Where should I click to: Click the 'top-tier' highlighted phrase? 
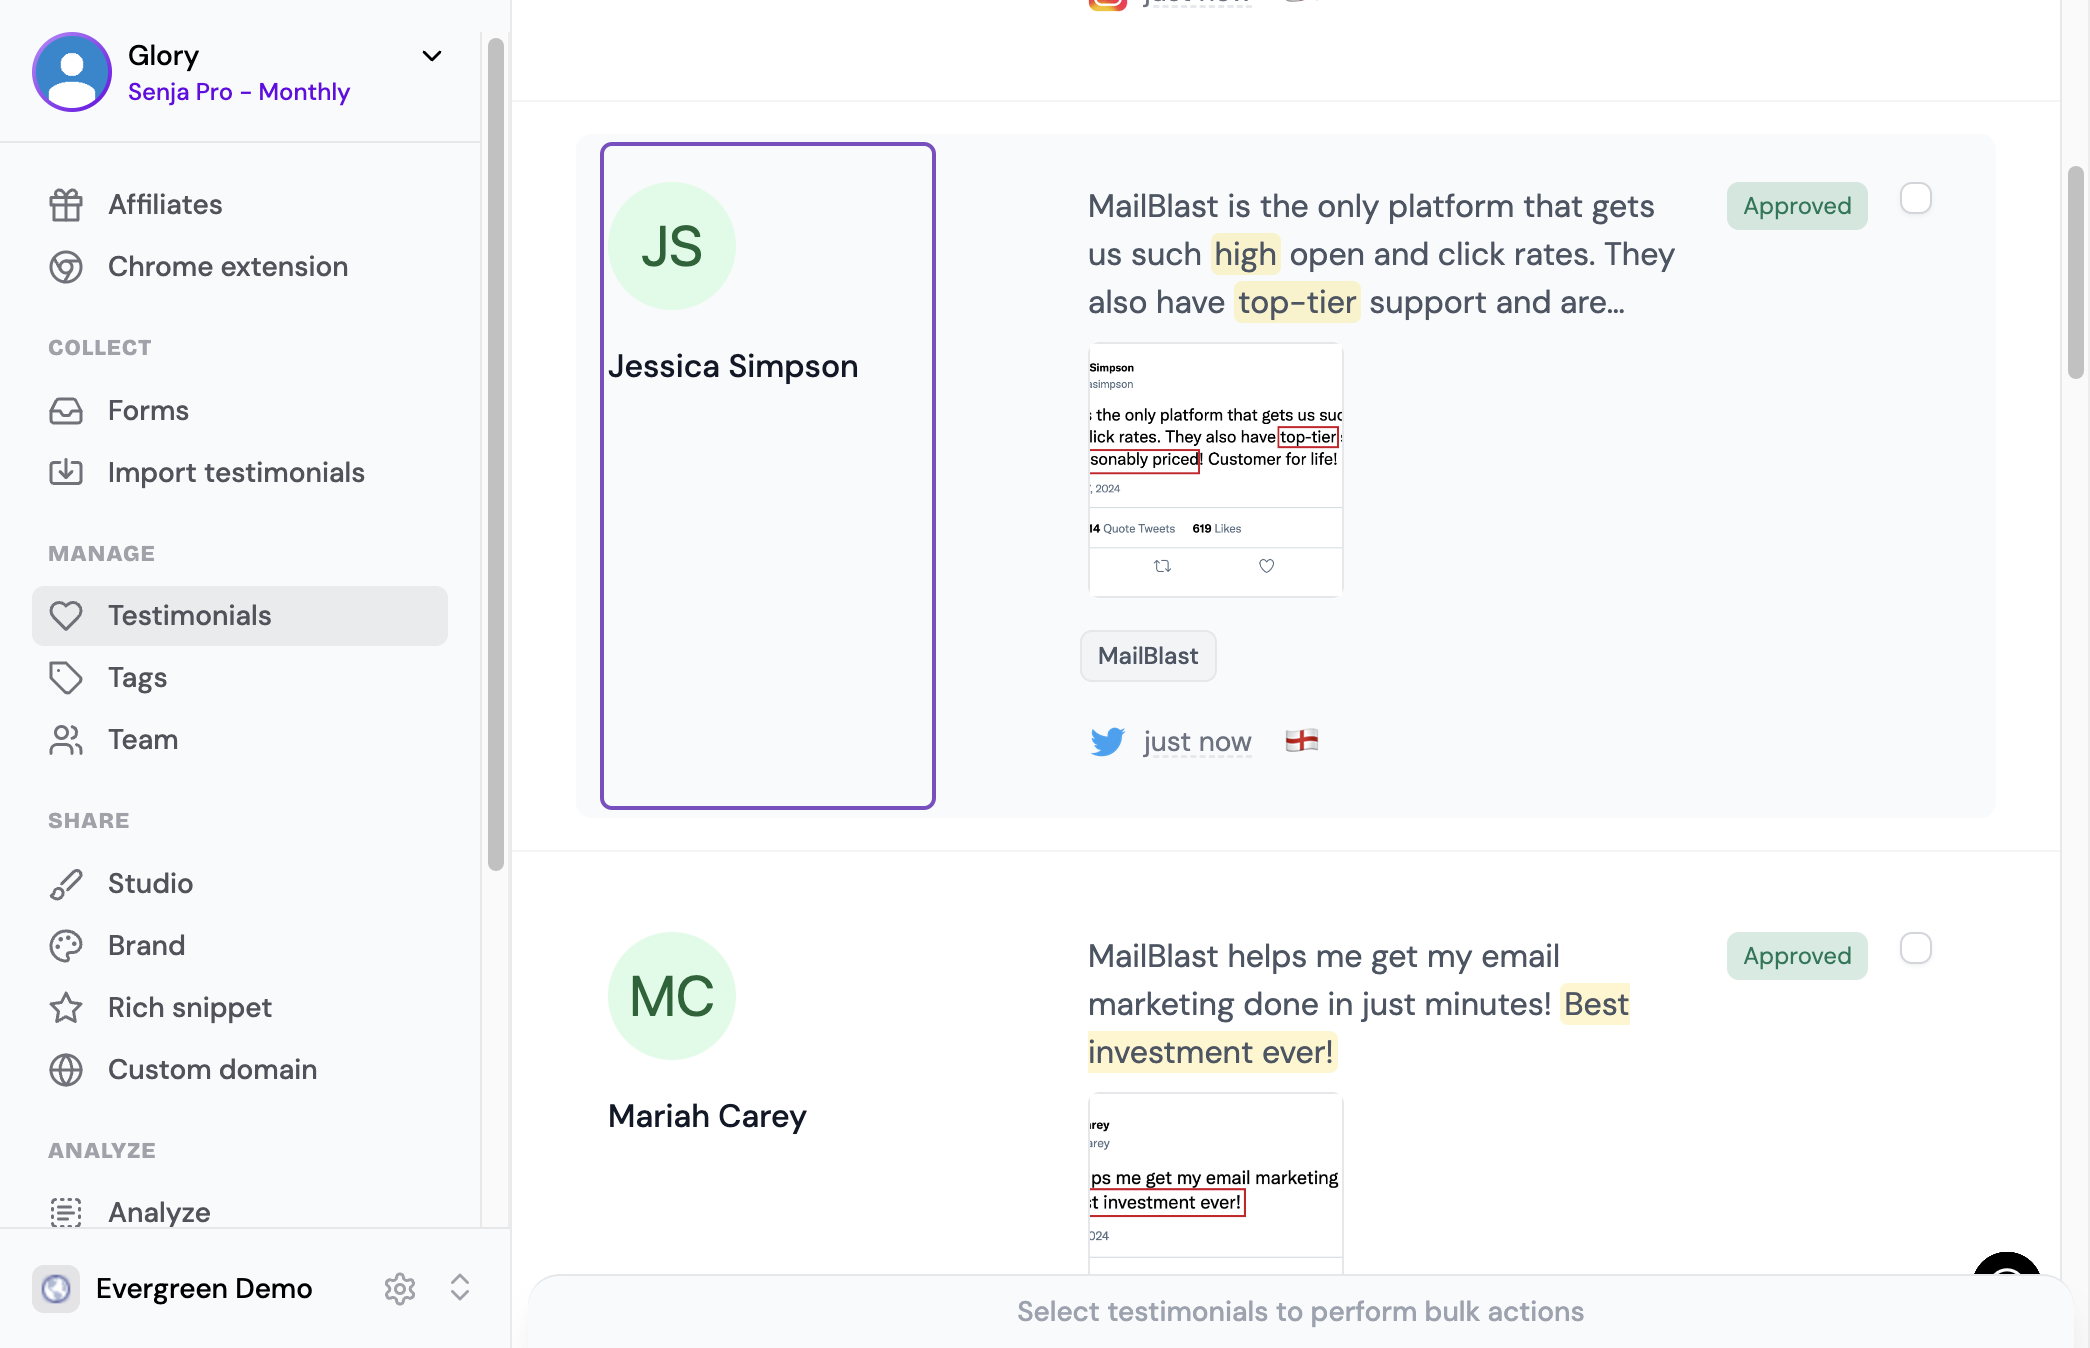click(x=1297, y=302)
